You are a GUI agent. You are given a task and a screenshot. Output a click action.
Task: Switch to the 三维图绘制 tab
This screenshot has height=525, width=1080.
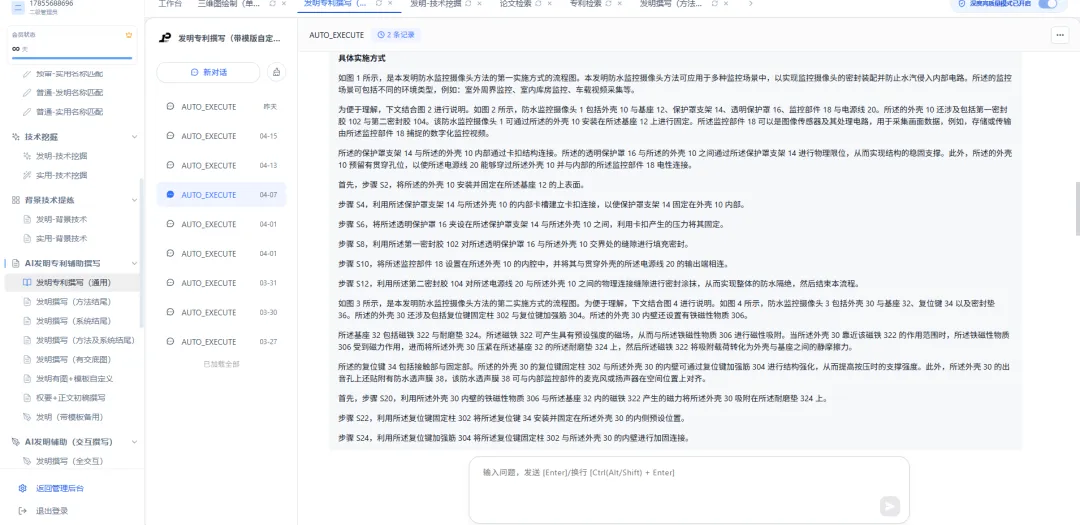tap(230, 3)
